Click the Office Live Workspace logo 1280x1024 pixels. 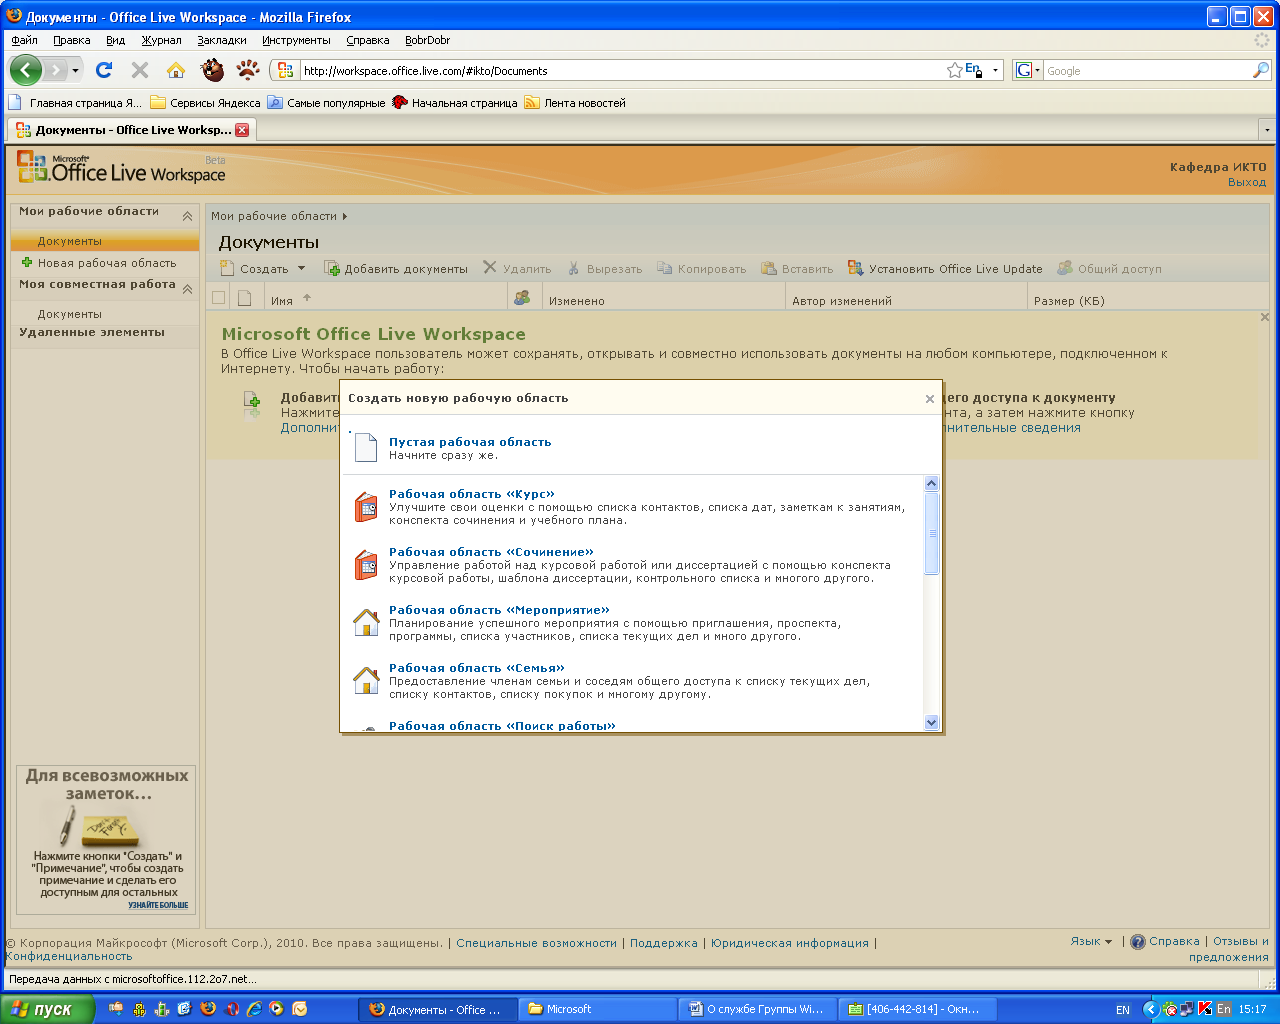pyautogui.click(x=121, y=168)
